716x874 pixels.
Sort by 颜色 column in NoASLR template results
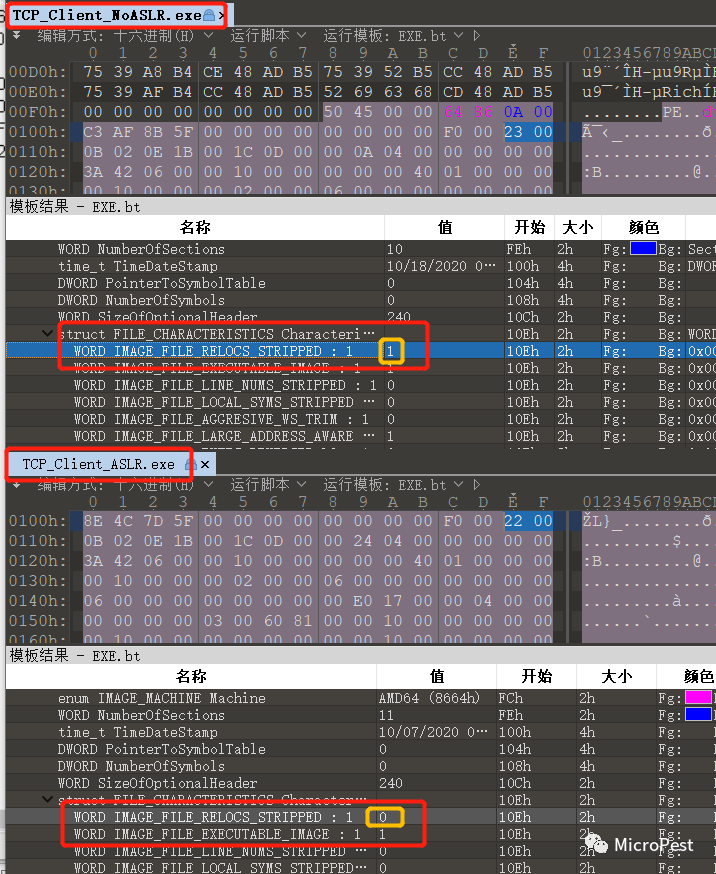coord(643,227)
